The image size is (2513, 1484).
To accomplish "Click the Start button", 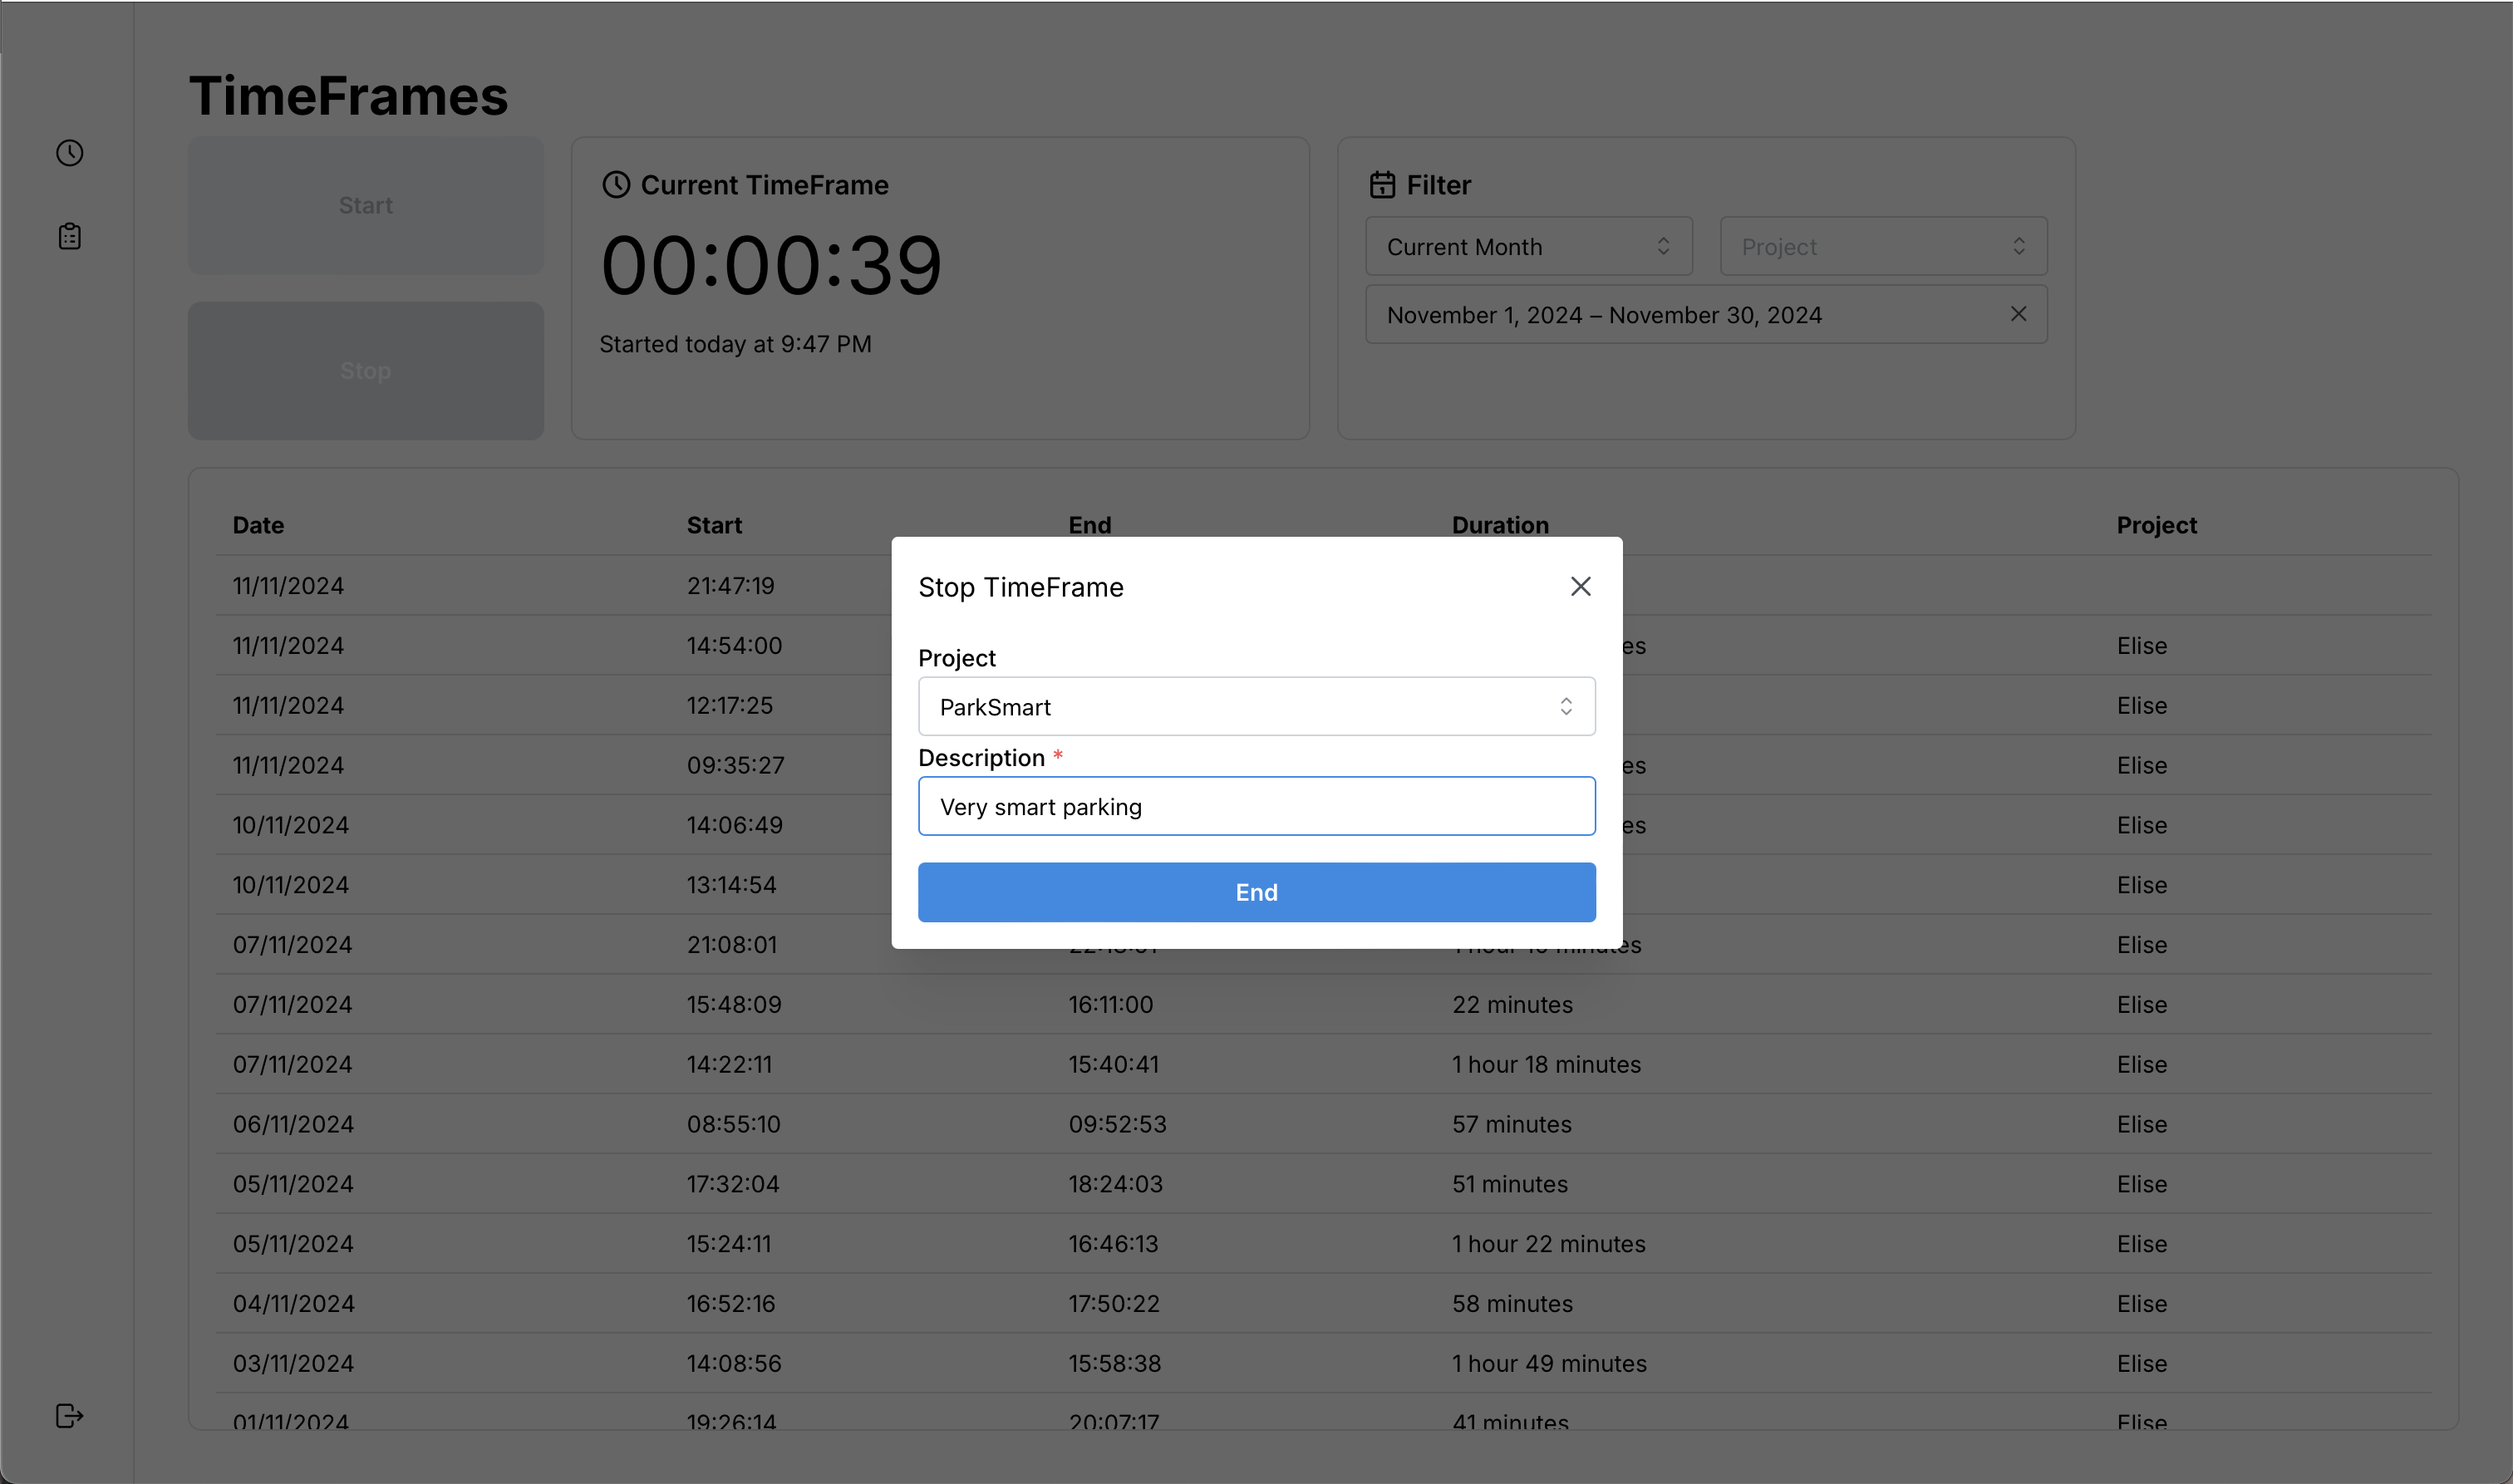I will [366, 205].
